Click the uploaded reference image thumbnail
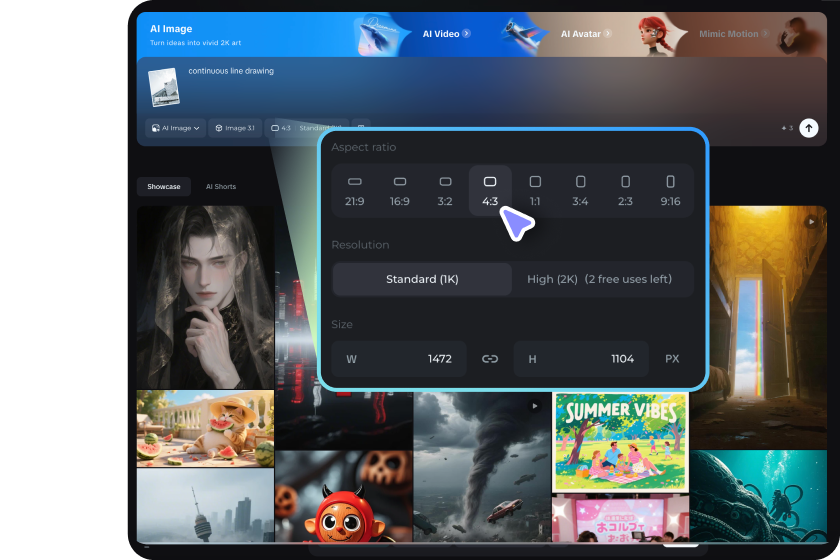The image size is (840, 560). tap(164, 87)
